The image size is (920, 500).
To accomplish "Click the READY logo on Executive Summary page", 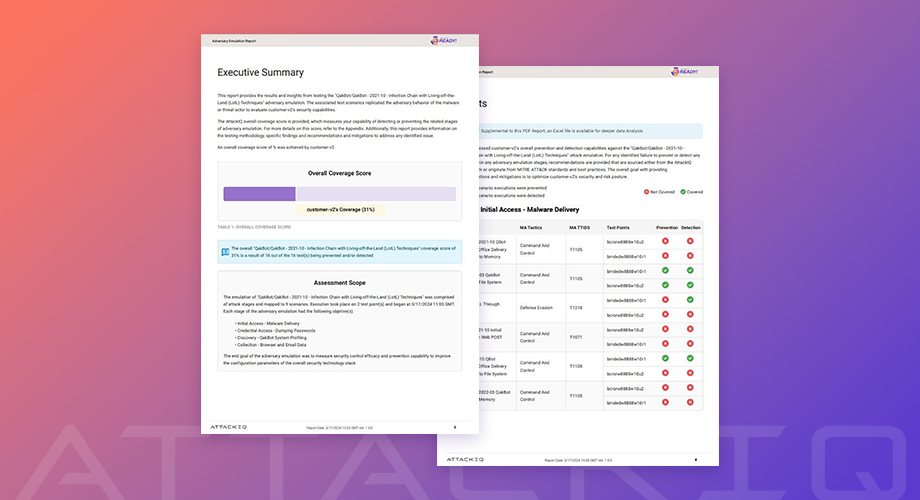I will click(444, 40).
